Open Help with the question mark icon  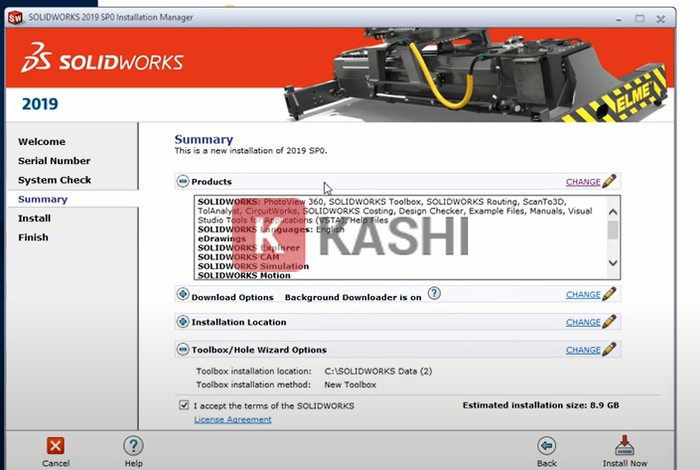(133, 446)
